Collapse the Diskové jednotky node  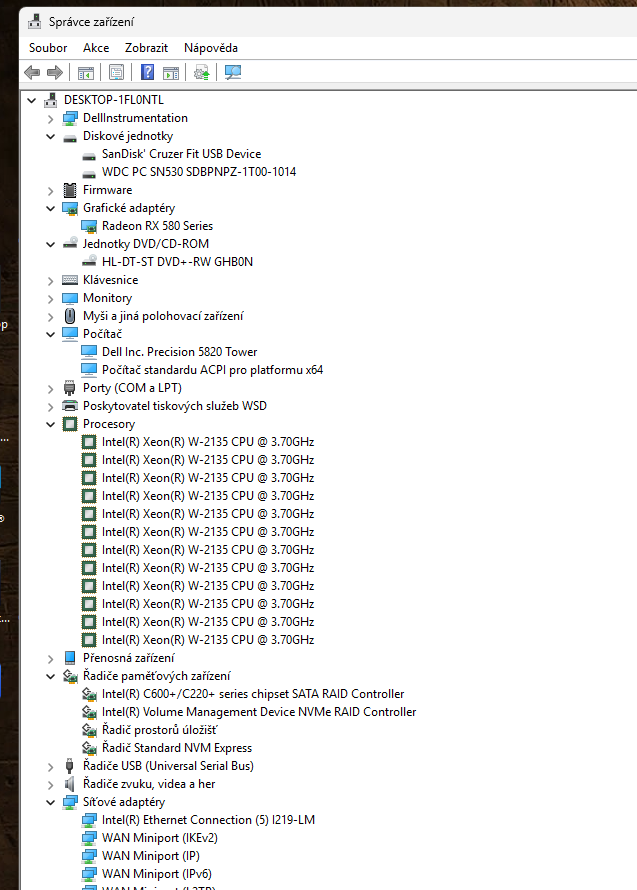pyautogui.click(x=51, y=136)
